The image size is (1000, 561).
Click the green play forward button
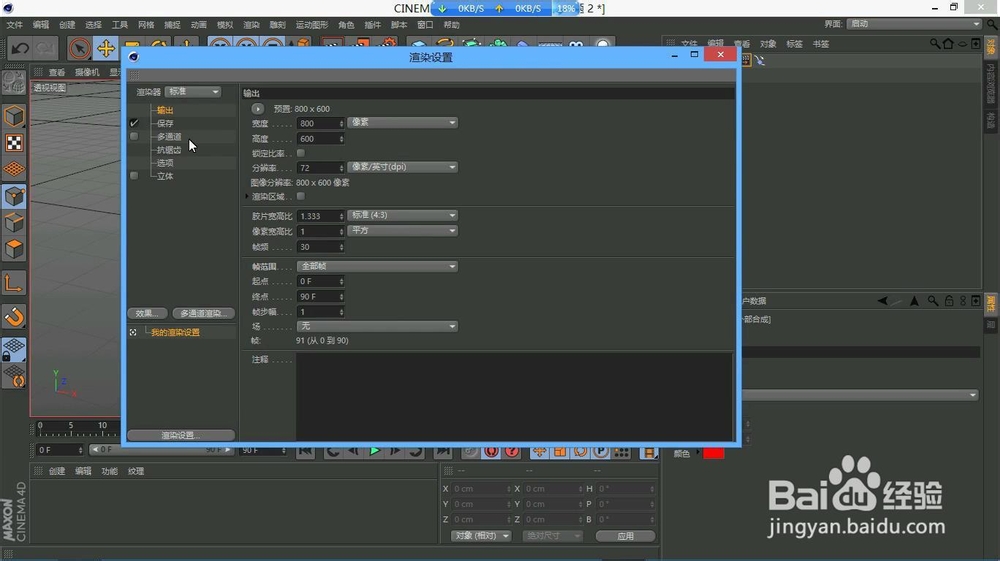pyautogui.click(x=374, y=451)
